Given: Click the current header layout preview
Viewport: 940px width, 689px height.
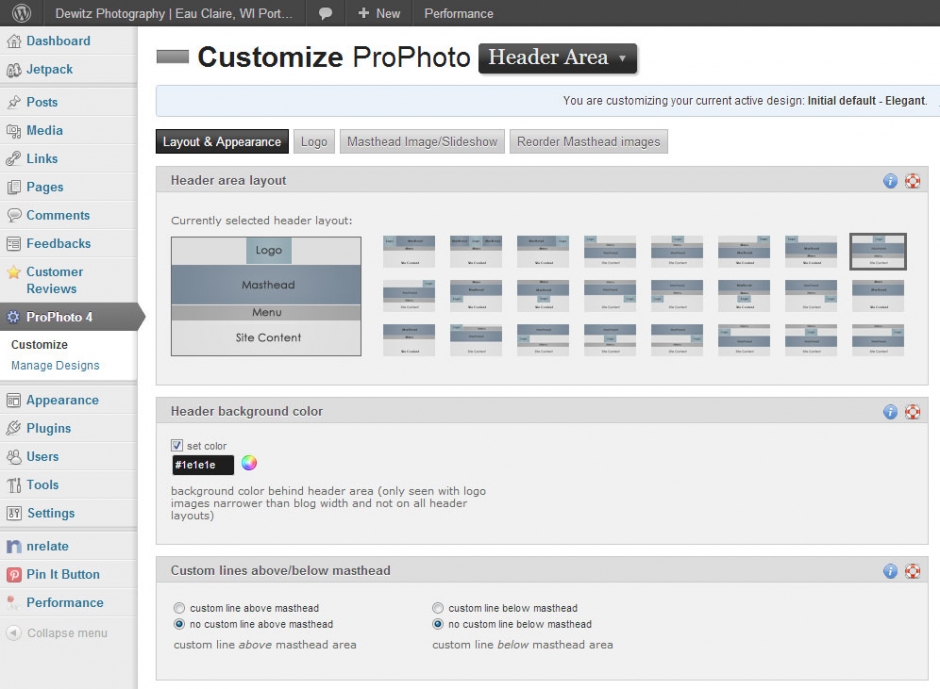Looking at the screenshot, I should (266, 296).
